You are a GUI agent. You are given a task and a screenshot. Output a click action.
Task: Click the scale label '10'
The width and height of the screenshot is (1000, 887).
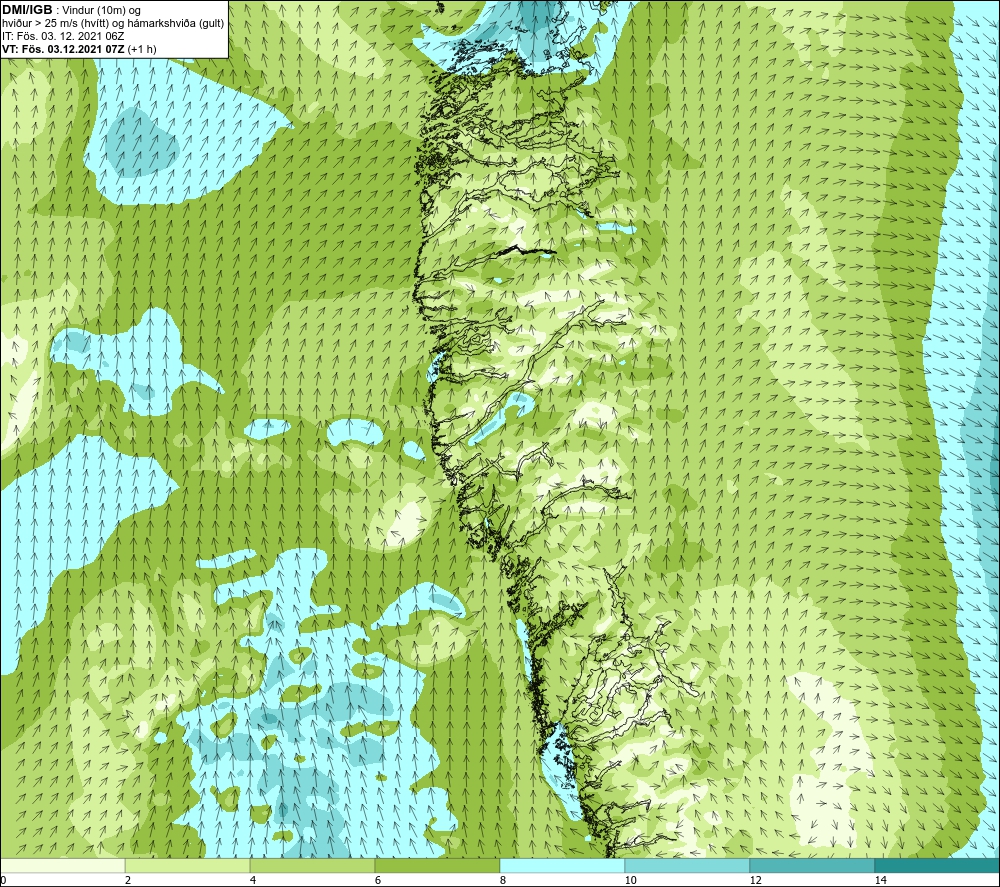point(631,881)
